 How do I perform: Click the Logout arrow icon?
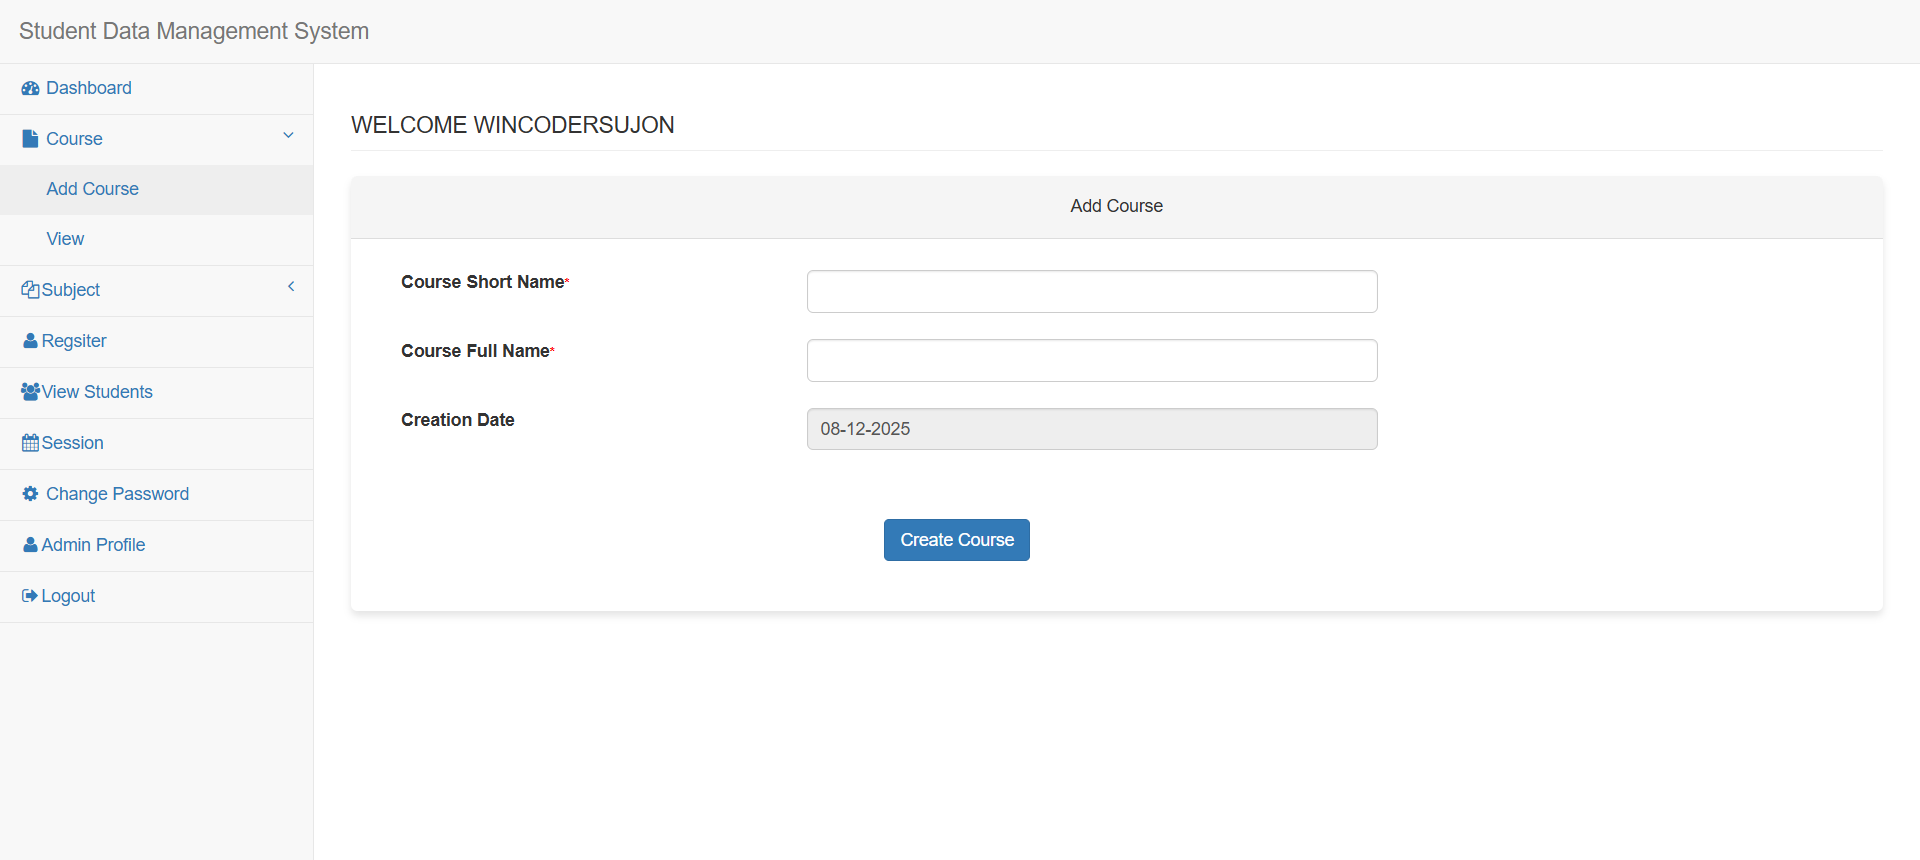click(30, 596)
